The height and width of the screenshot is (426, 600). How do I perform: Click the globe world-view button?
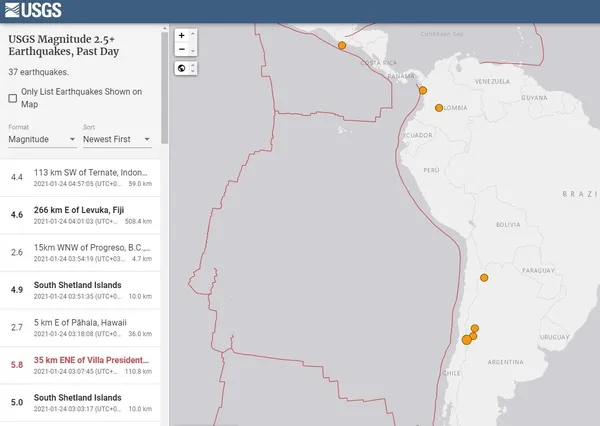(181, 68)
